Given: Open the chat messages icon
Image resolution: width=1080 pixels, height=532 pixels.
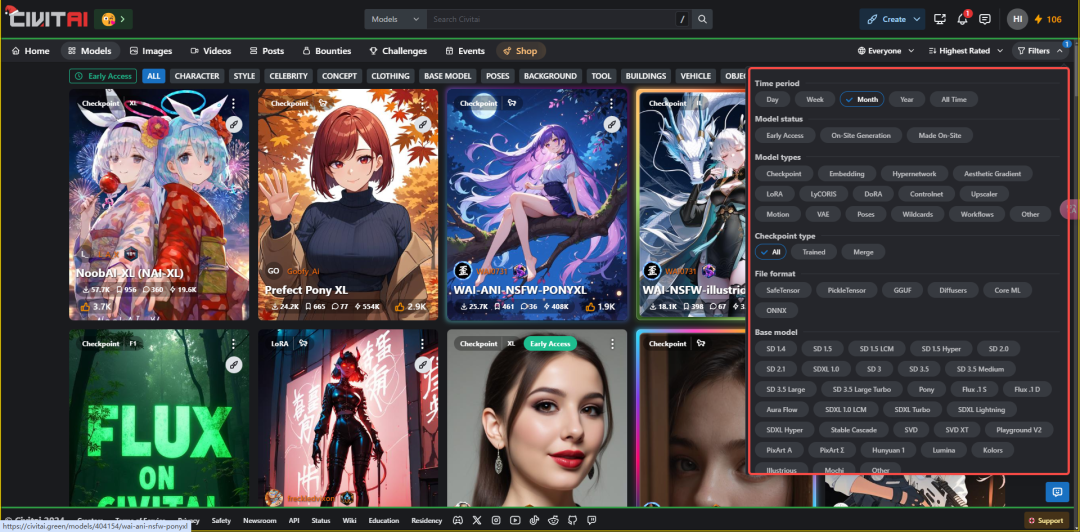Looking at the screenshot, I should pos(985,19).
